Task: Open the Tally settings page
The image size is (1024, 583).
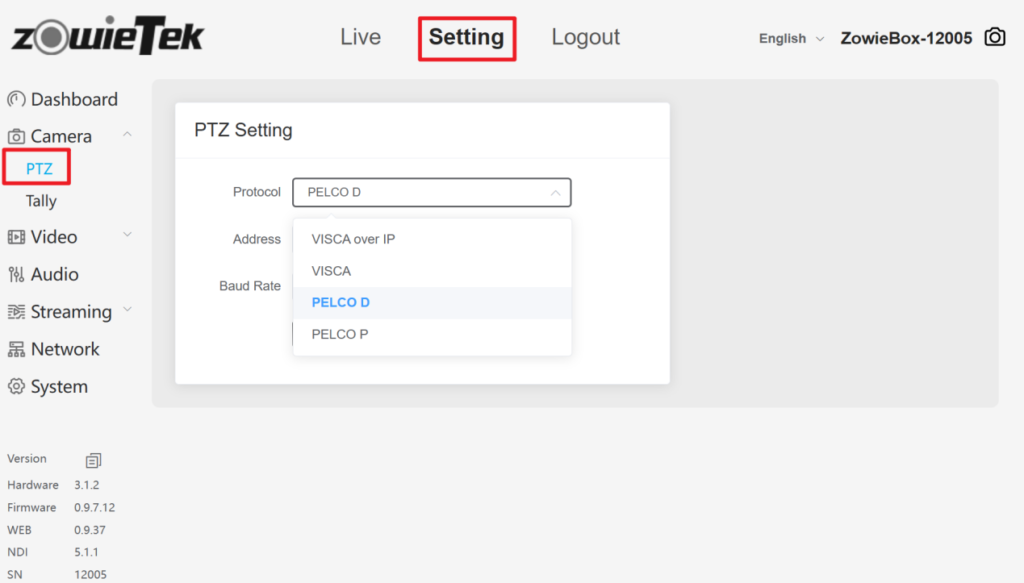Action: [x=41, y=201]
